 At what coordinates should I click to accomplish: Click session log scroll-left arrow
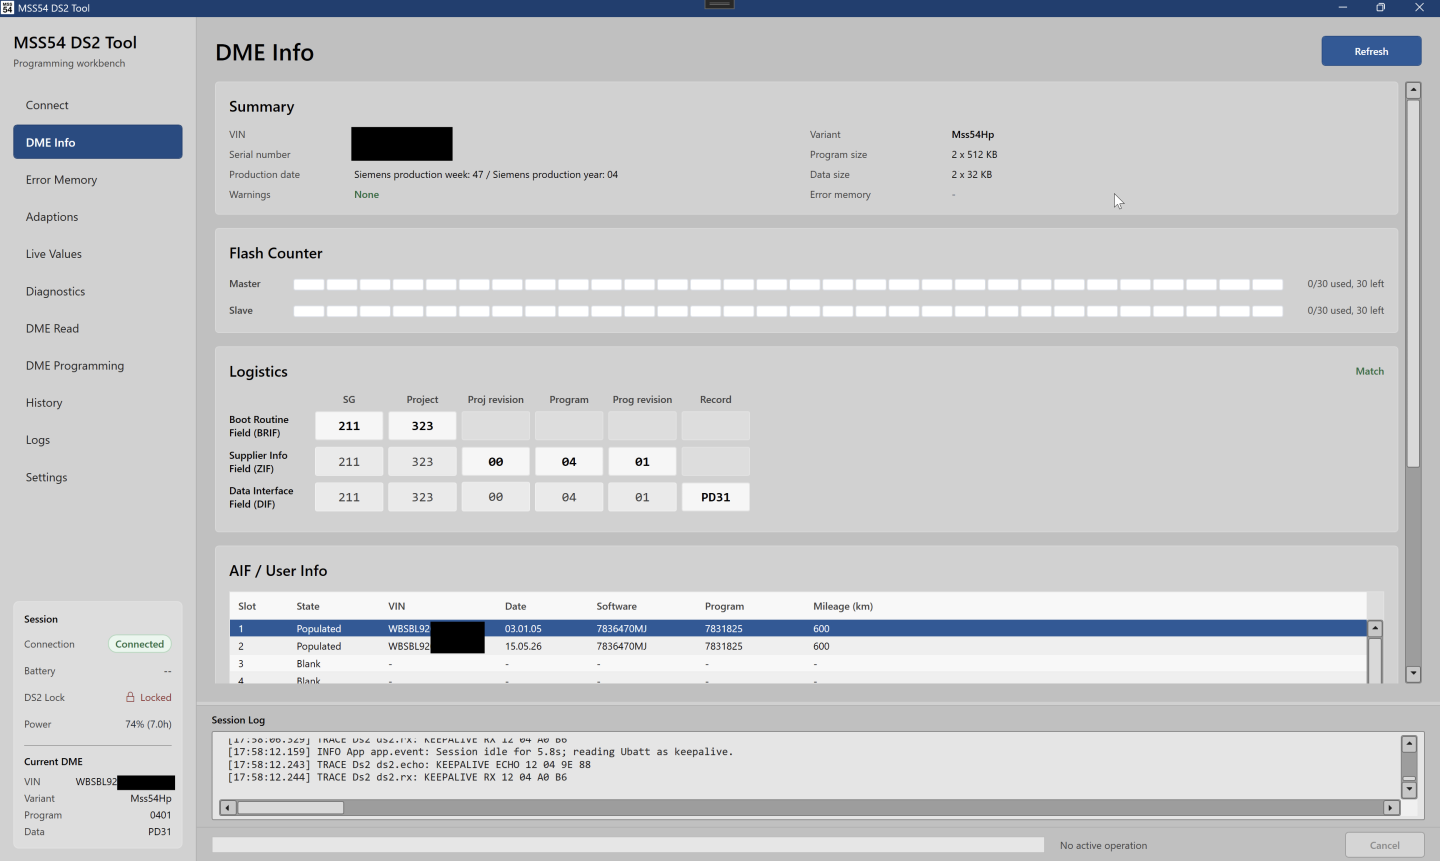pyautogui.click(x=228, y=807)
